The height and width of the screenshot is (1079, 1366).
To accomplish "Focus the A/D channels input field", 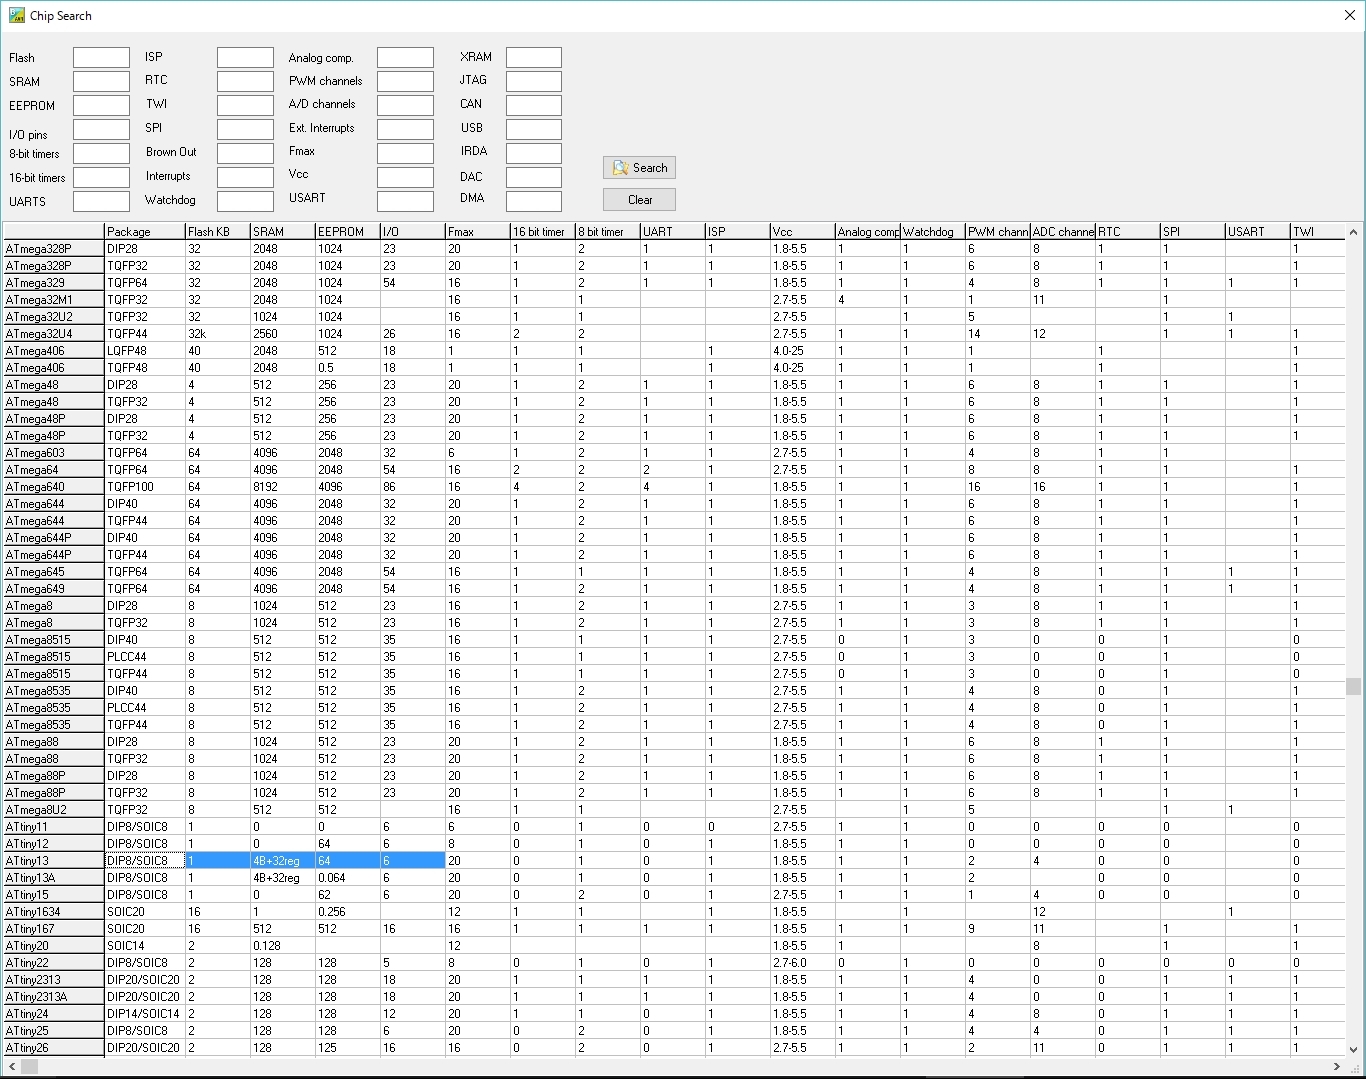I will (405, 106).
